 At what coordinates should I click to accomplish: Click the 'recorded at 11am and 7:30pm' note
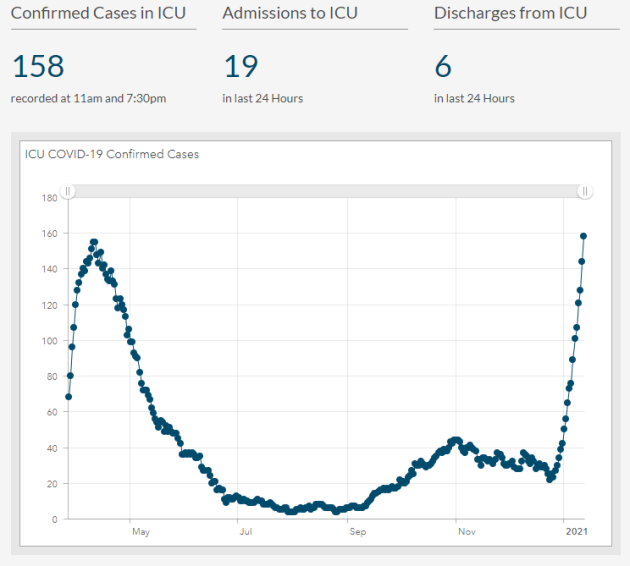click(88, 98)
